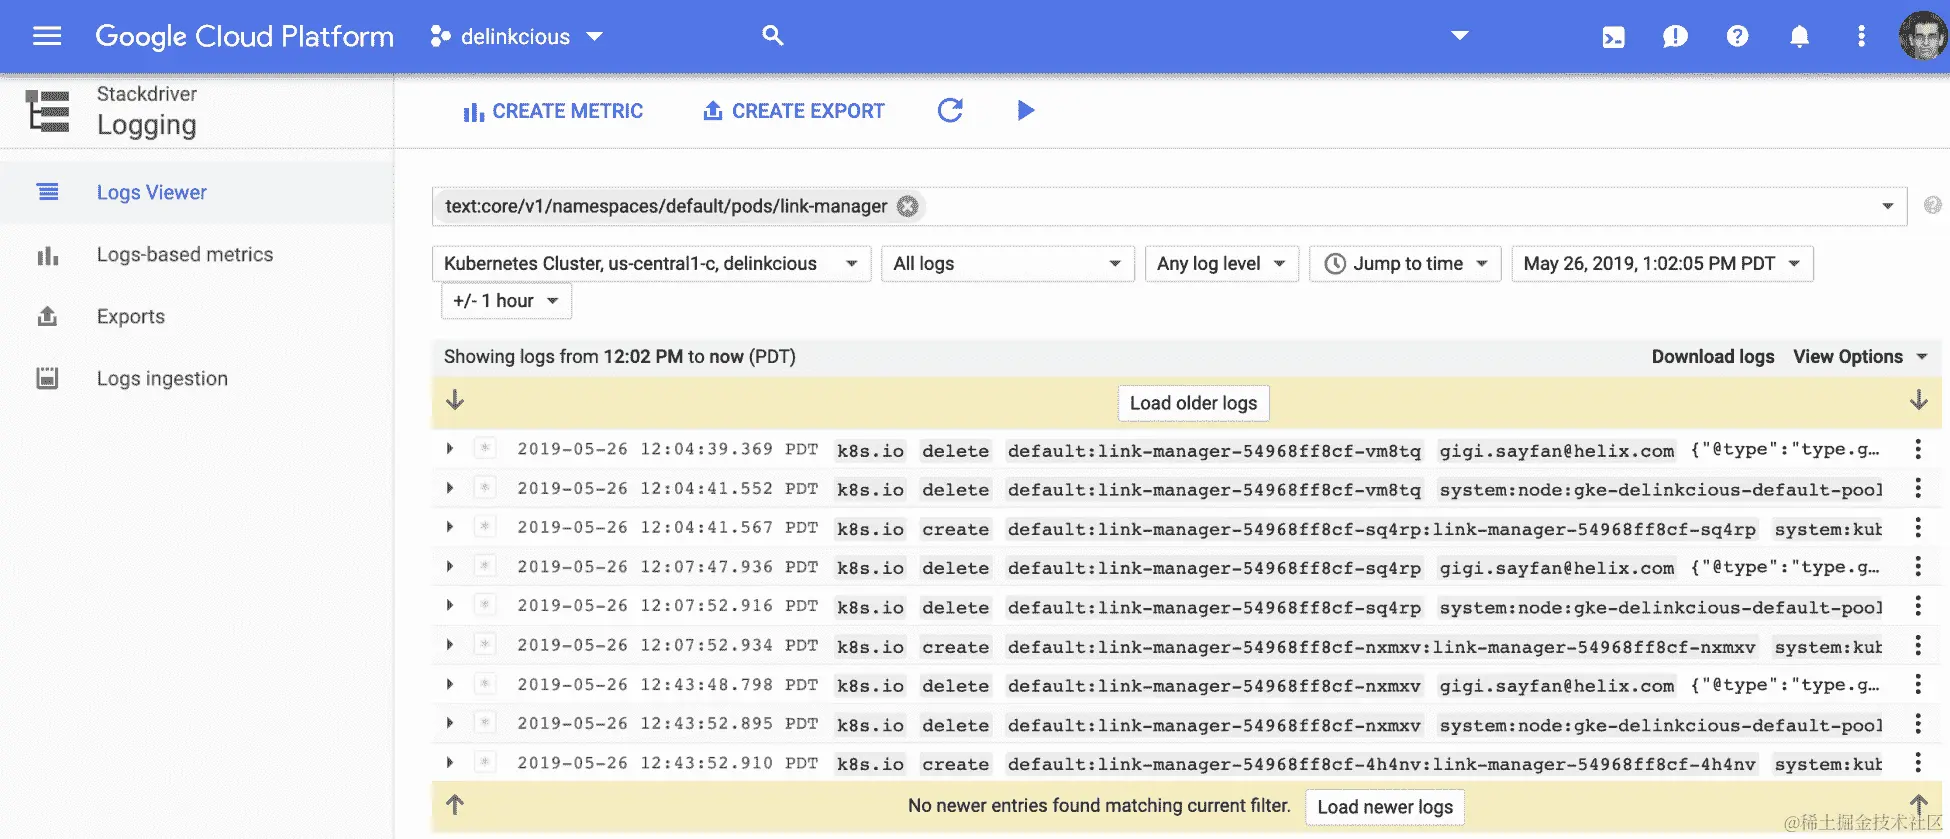Click severity icon on 12:07:47.936 entry
Screen dimensions: 1950x839
(485, 566)
